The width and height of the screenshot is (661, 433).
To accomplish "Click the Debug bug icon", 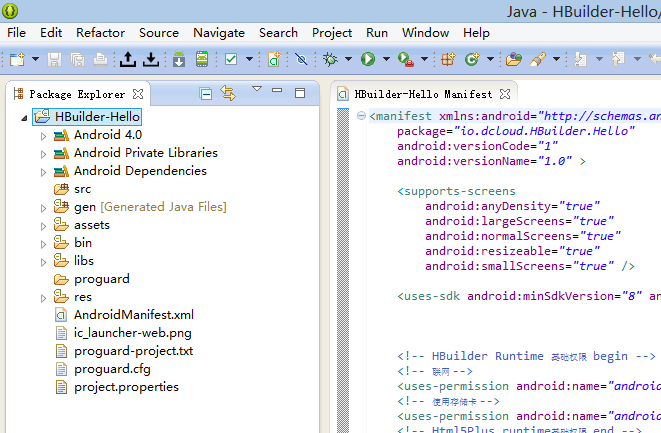I will coord(330,59).
